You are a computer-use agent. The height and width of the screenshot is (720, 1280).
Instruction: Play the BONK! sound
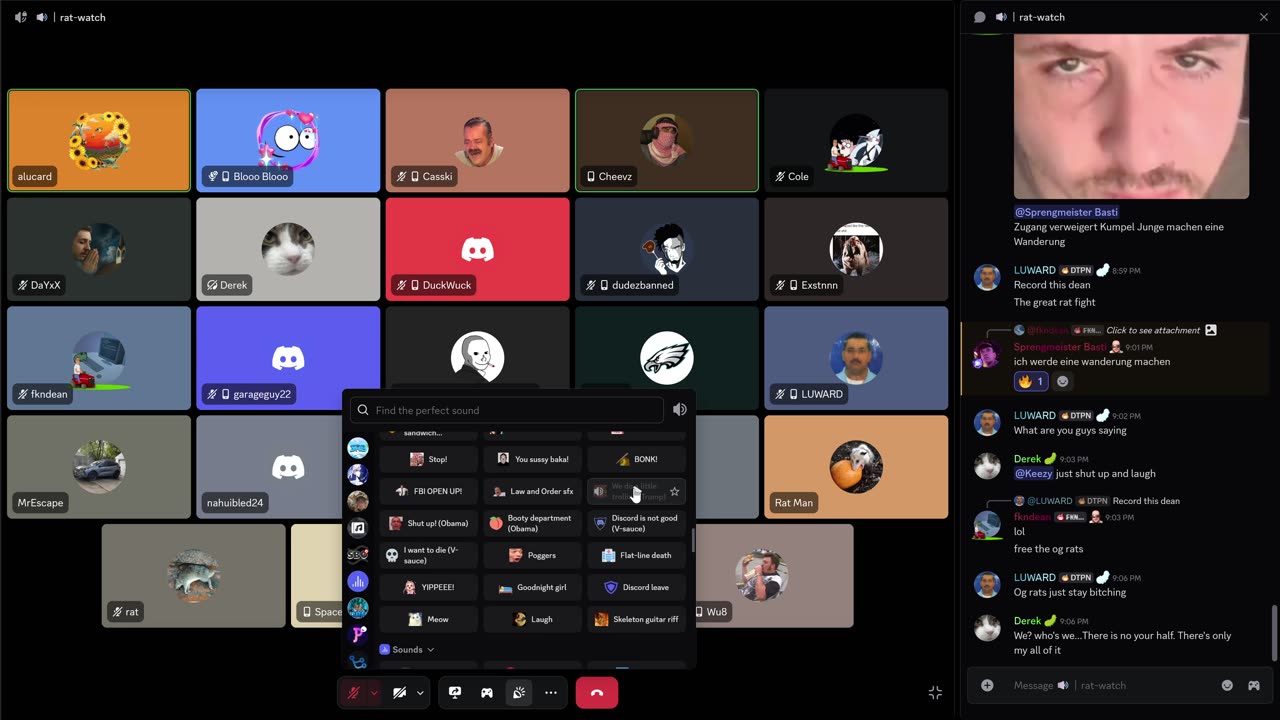pyautogui.click(x=635, y=459)
